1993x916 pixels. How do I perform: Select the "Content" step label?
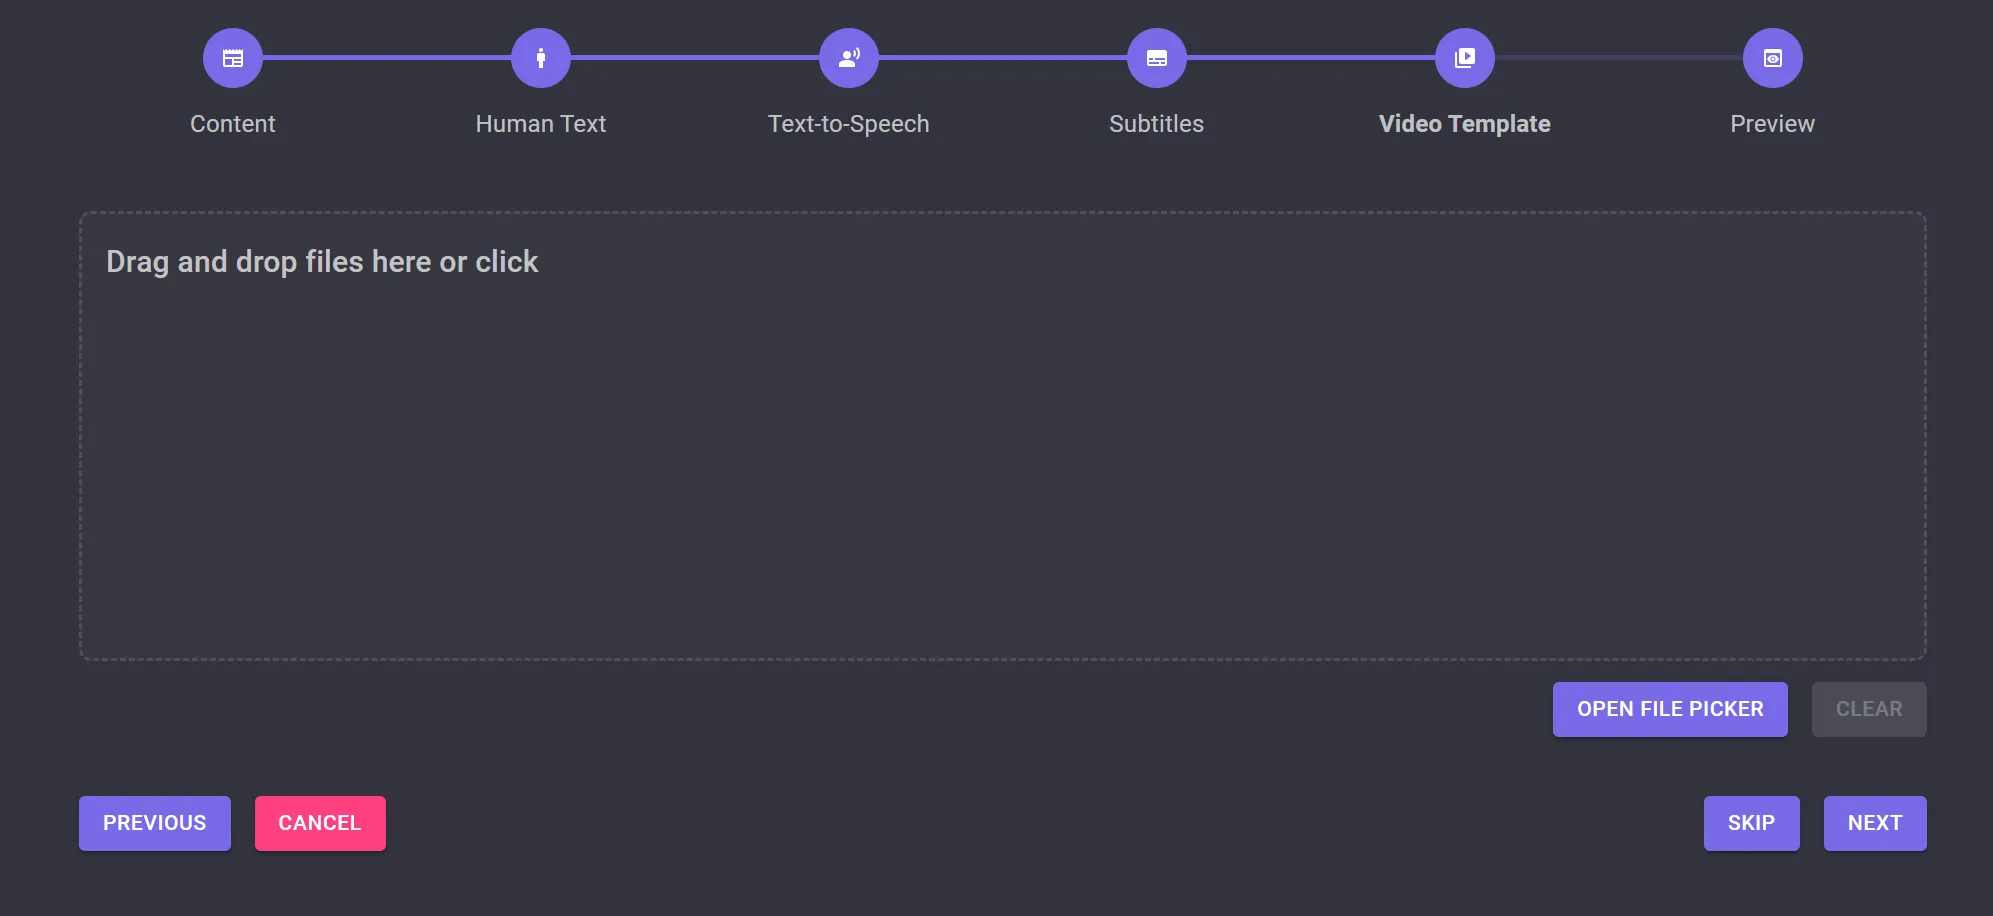tap(232, 124)
